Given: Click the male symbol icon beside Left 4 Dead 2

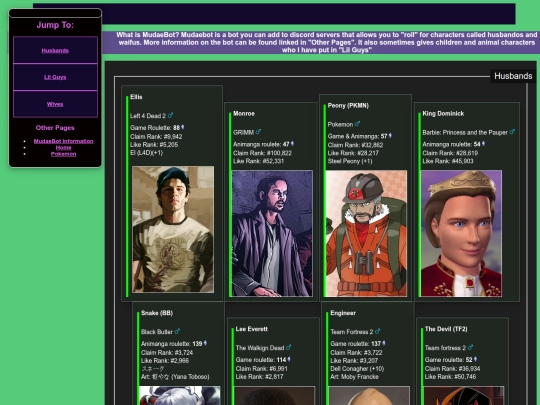Looking at the screenshot, I should 170,115.
